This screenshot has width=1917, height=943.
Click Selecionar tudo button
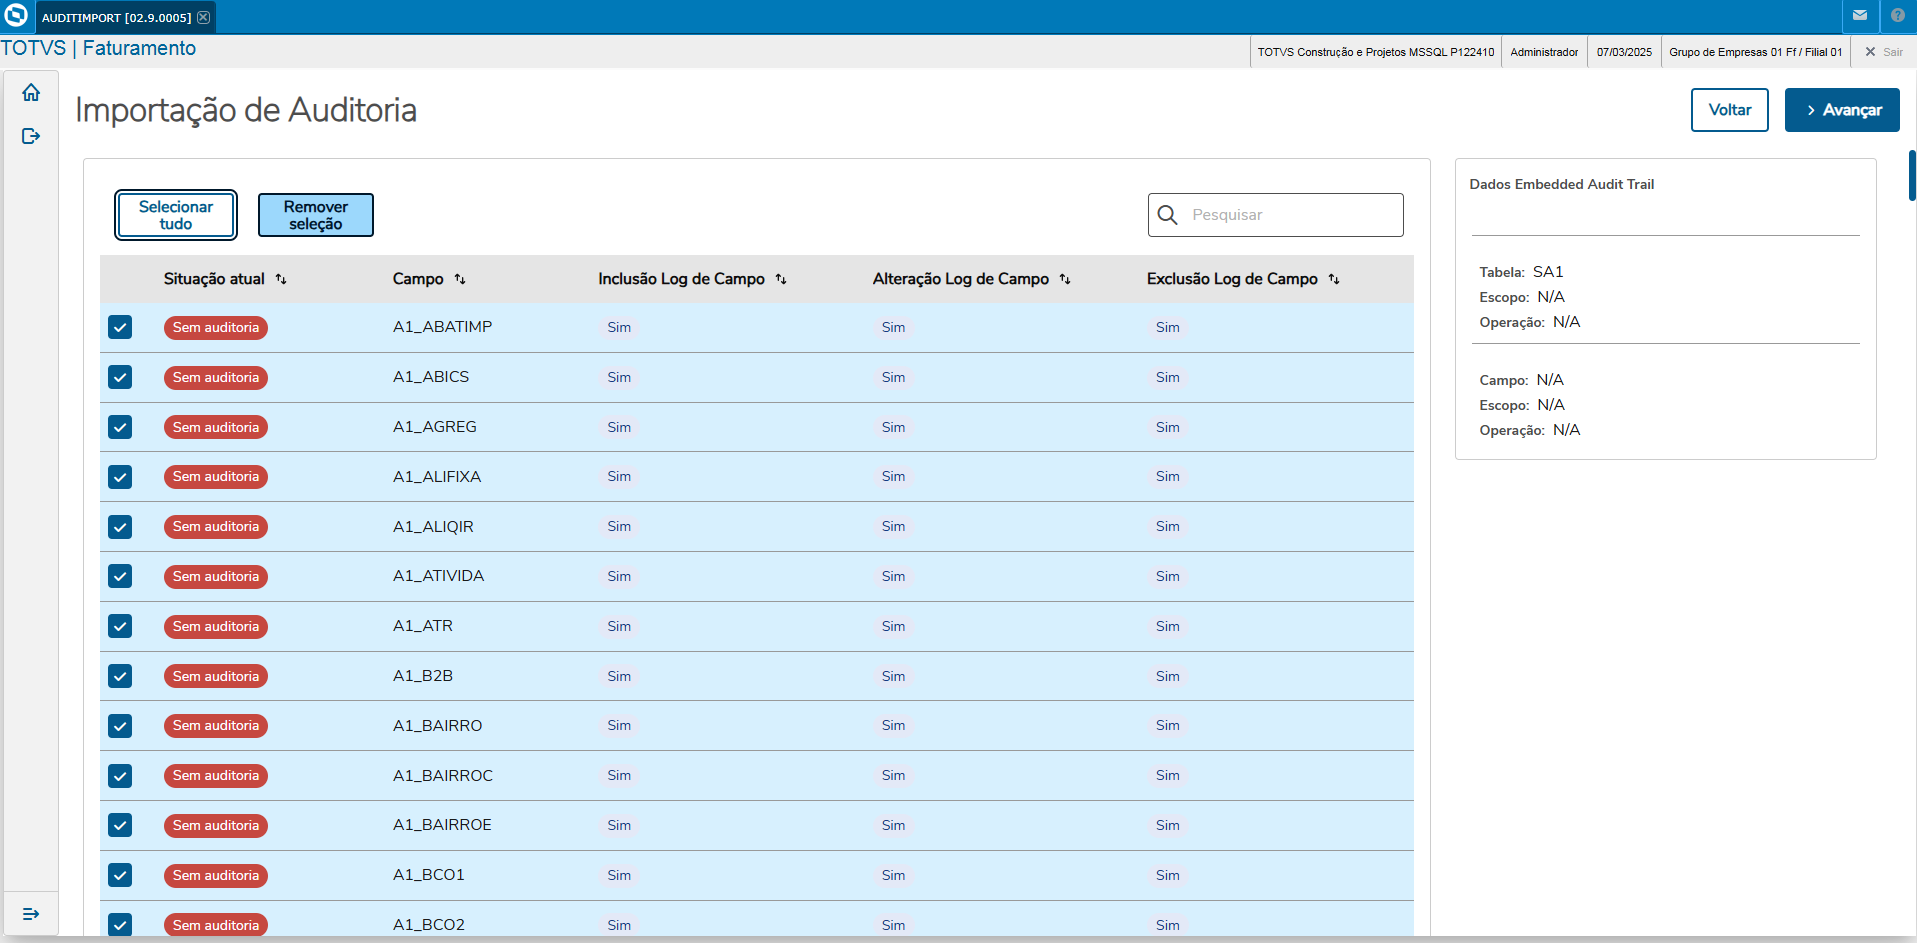click(176, 215)
